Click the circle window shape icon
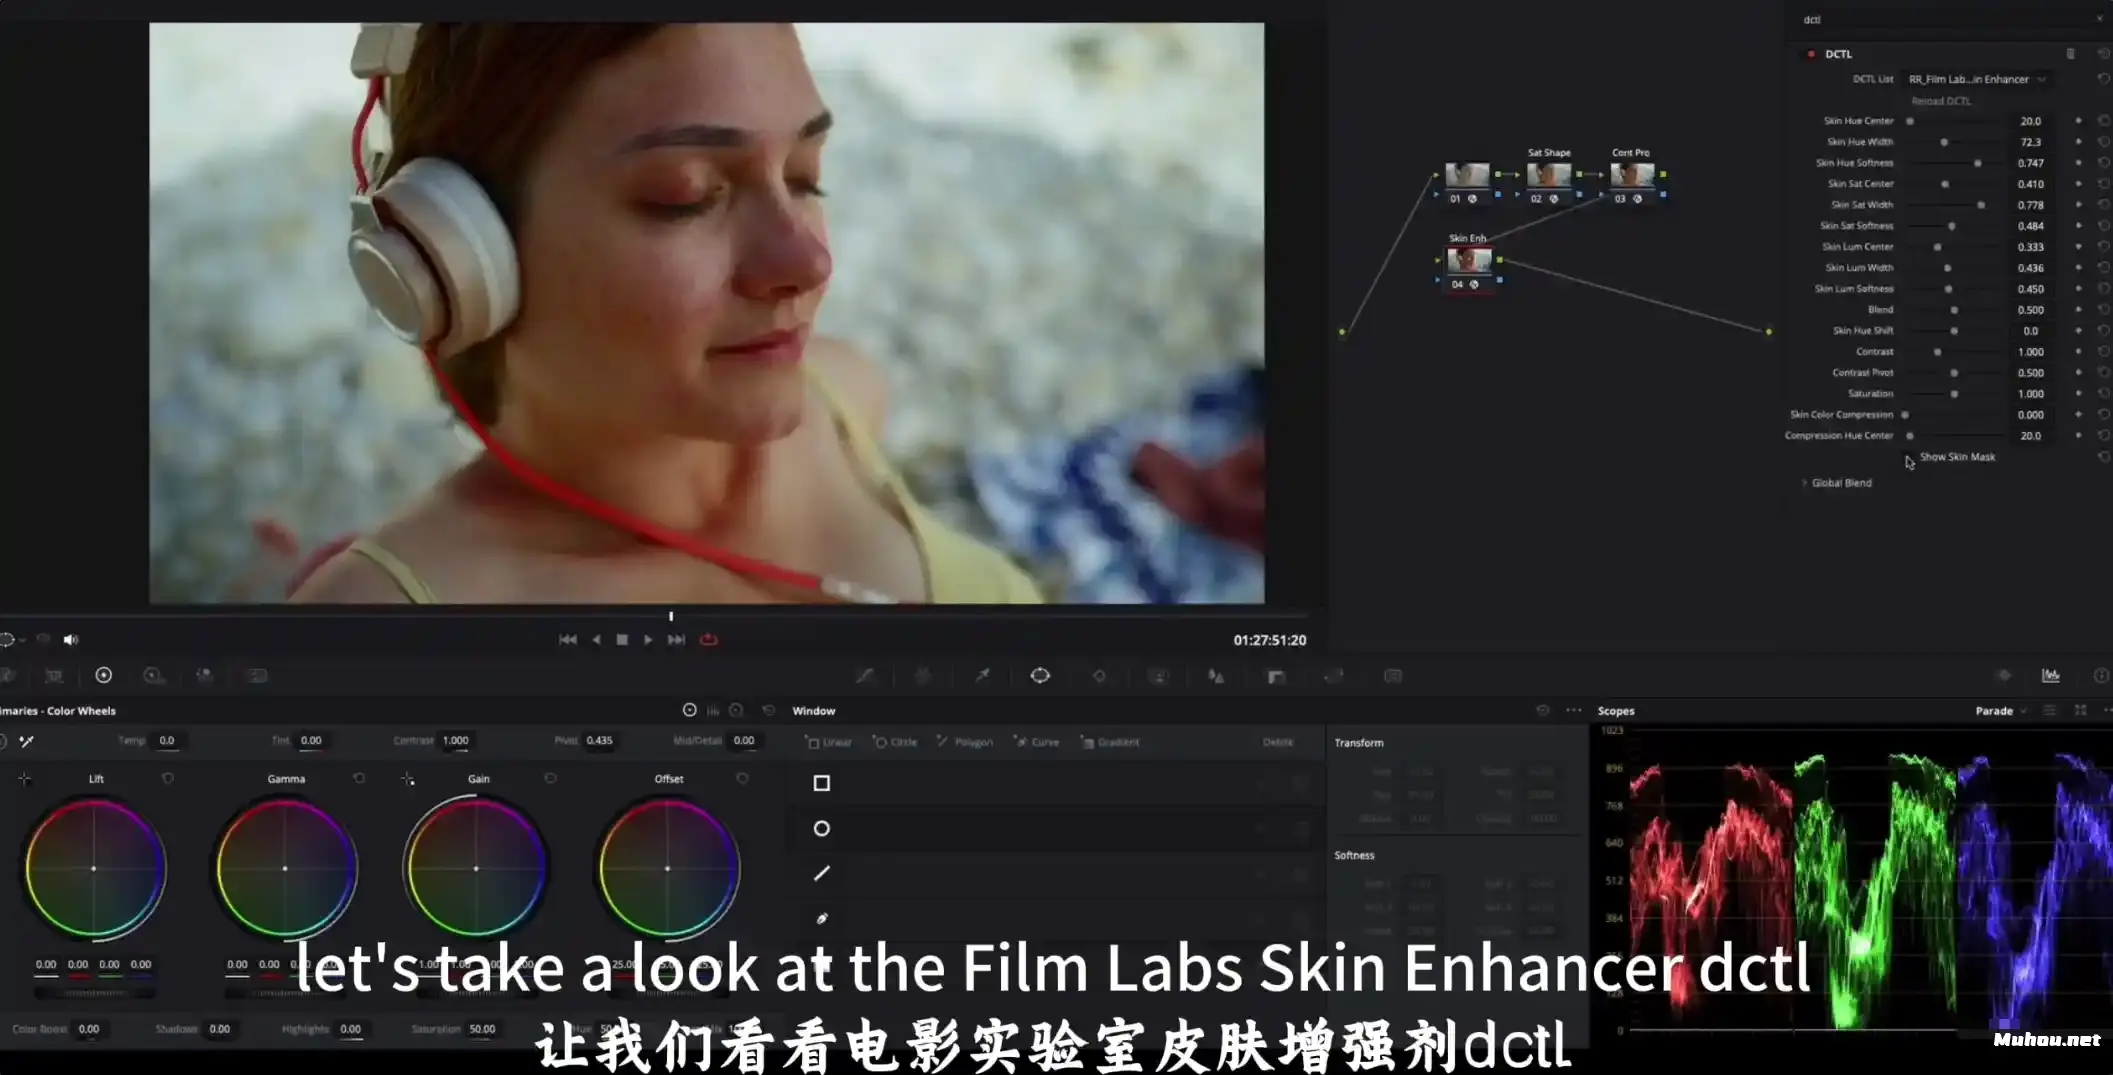2113x1075 pixels. tap(821, 829)
